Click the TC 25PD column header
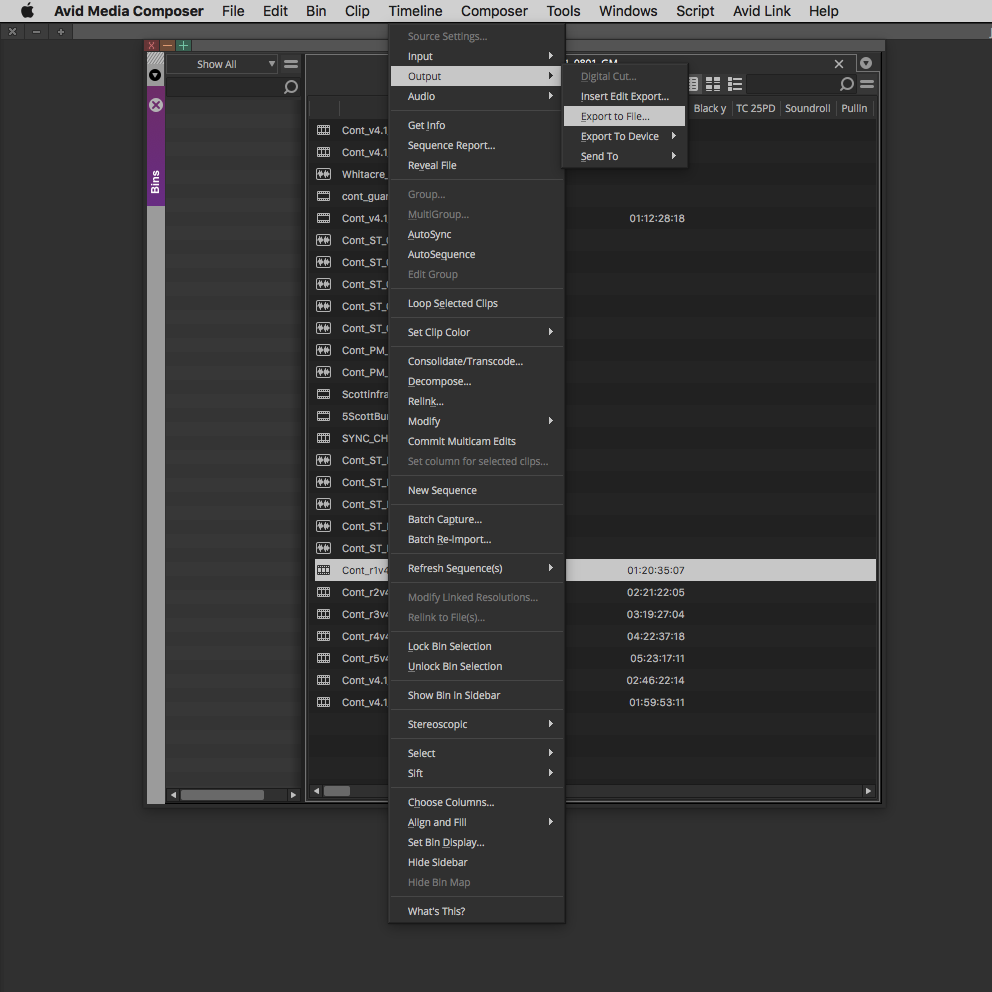 755,108
